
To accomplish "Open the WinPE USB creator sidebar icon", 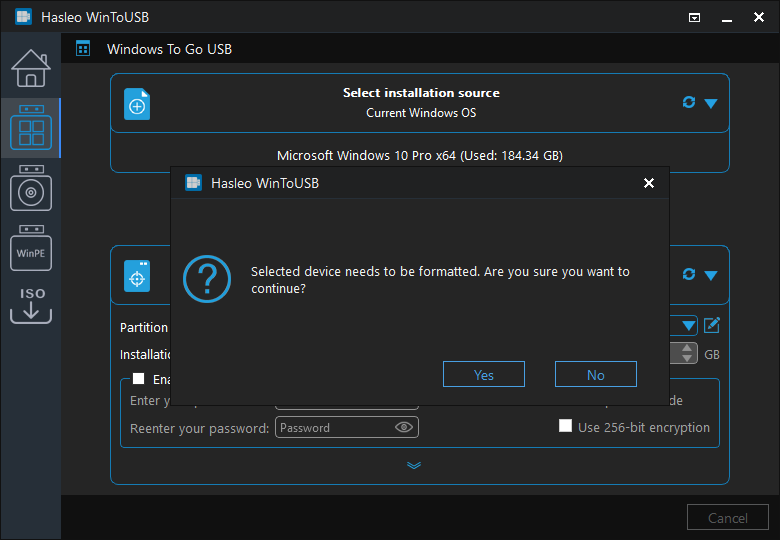I will [31, 248].
